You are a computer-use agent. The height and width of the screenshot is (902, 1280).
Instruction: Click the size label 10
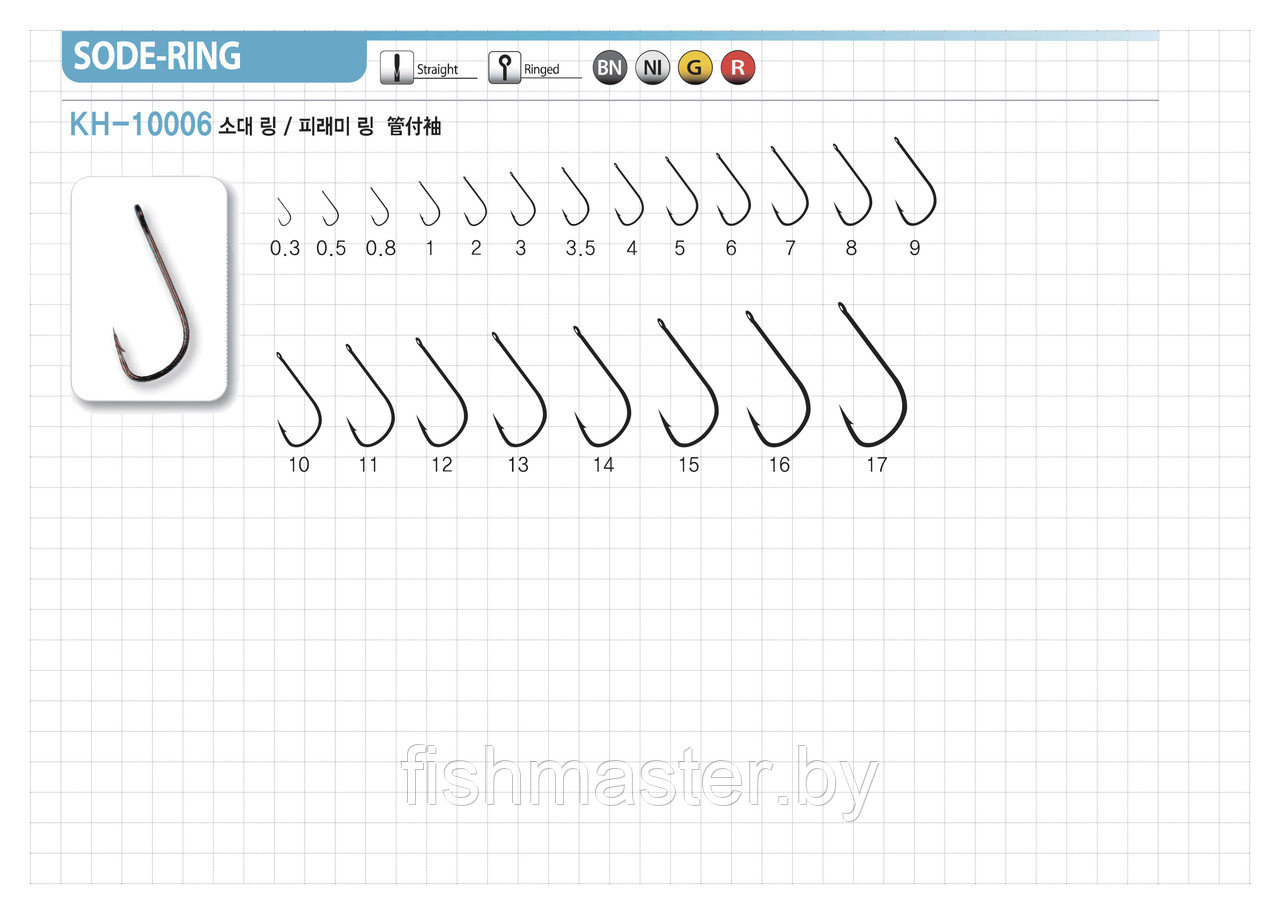pos(299,465)
